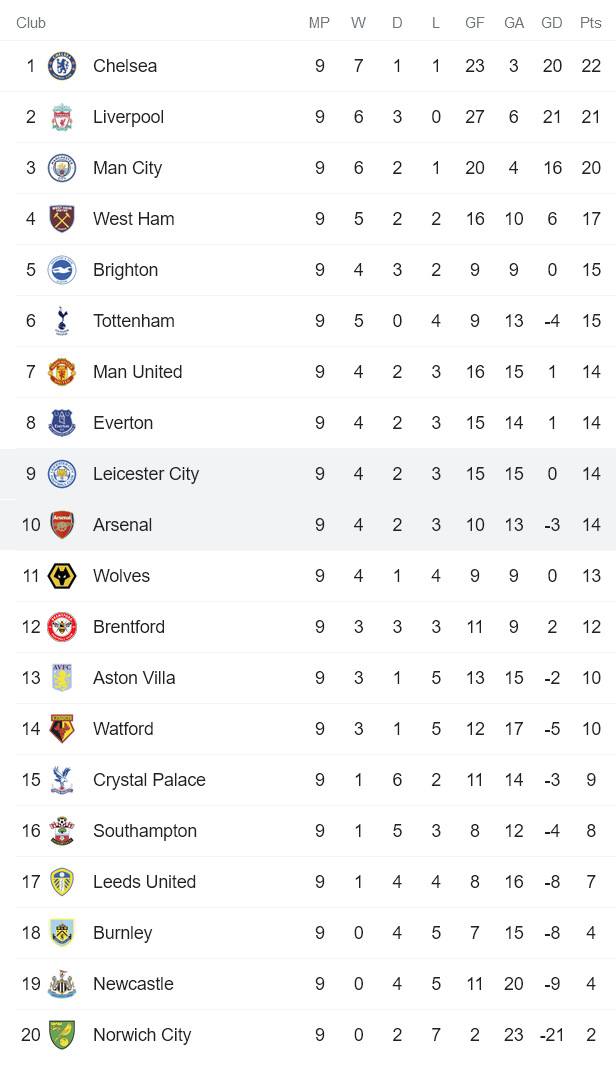Select the Crystal Palace team name
Image resolution: width=616 pixels, height=1065 pixels.
[149, 780]
